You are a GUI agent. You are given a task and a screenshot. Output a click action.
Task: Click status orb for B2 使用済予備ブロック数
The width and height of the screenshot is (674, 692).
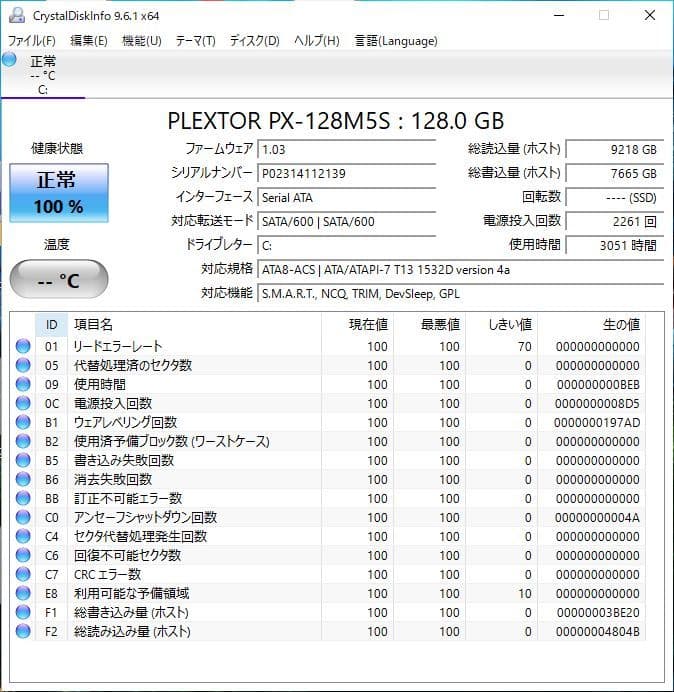point(23,441)
